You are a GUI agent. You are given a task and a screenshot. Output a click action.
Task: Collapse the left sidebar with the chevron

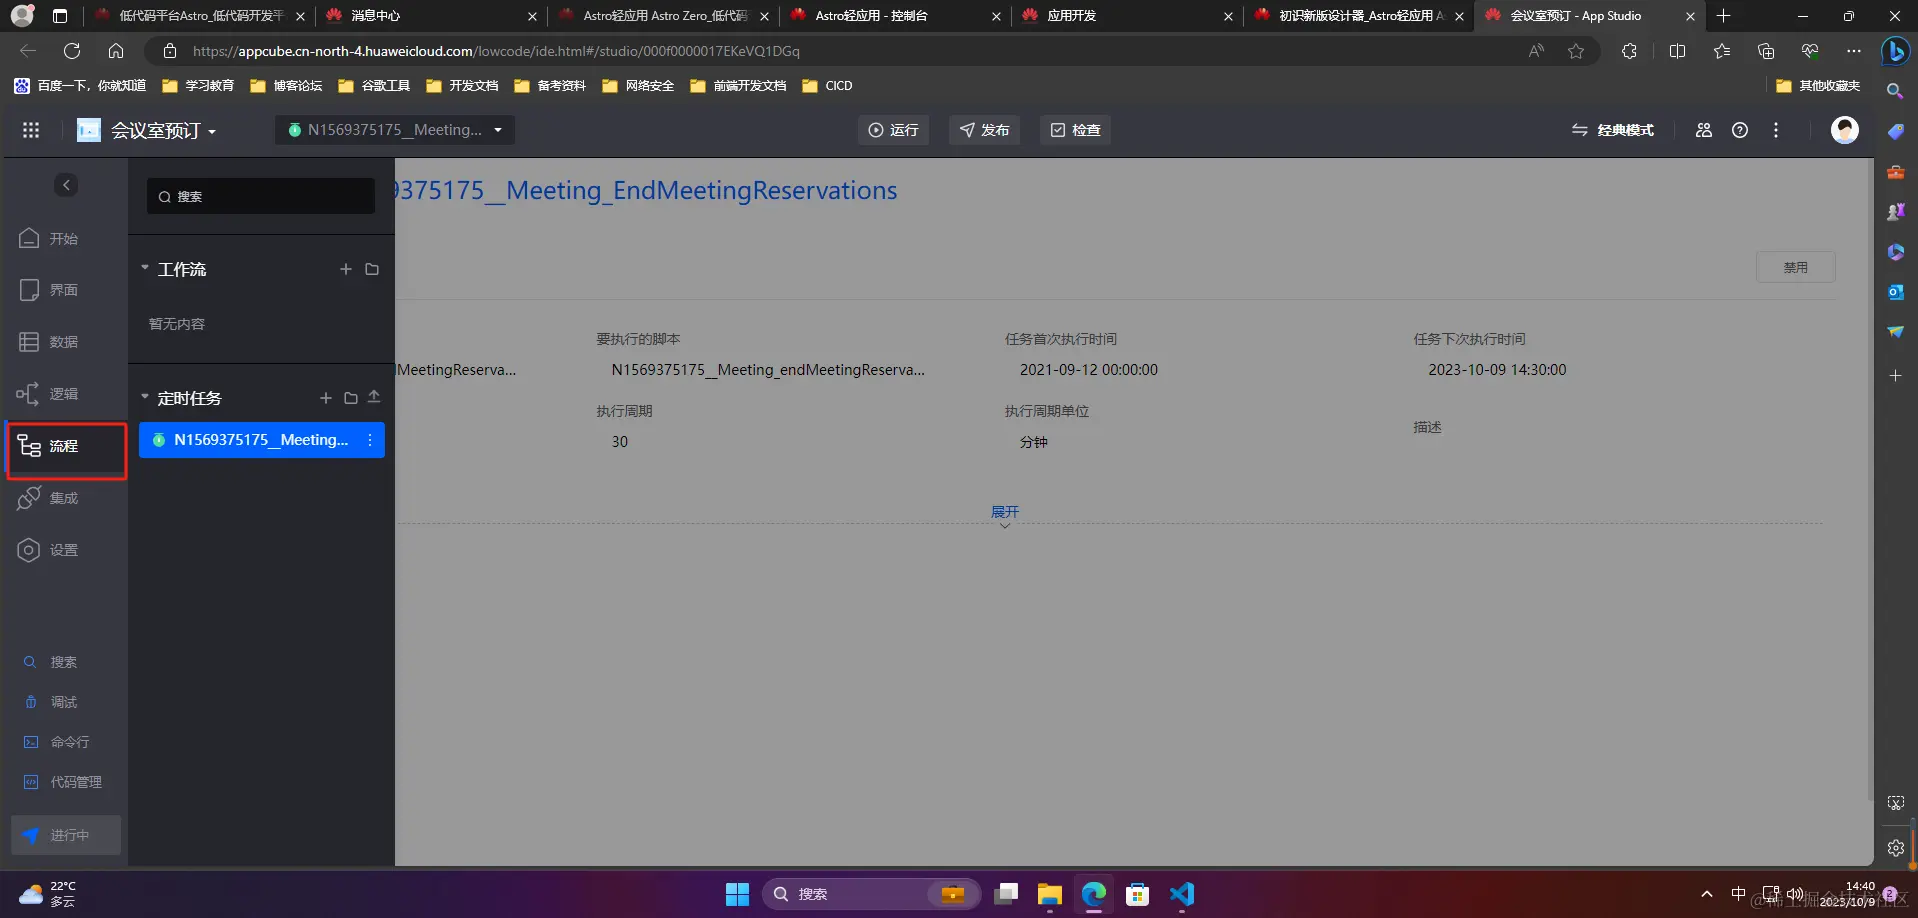[66, 185]
